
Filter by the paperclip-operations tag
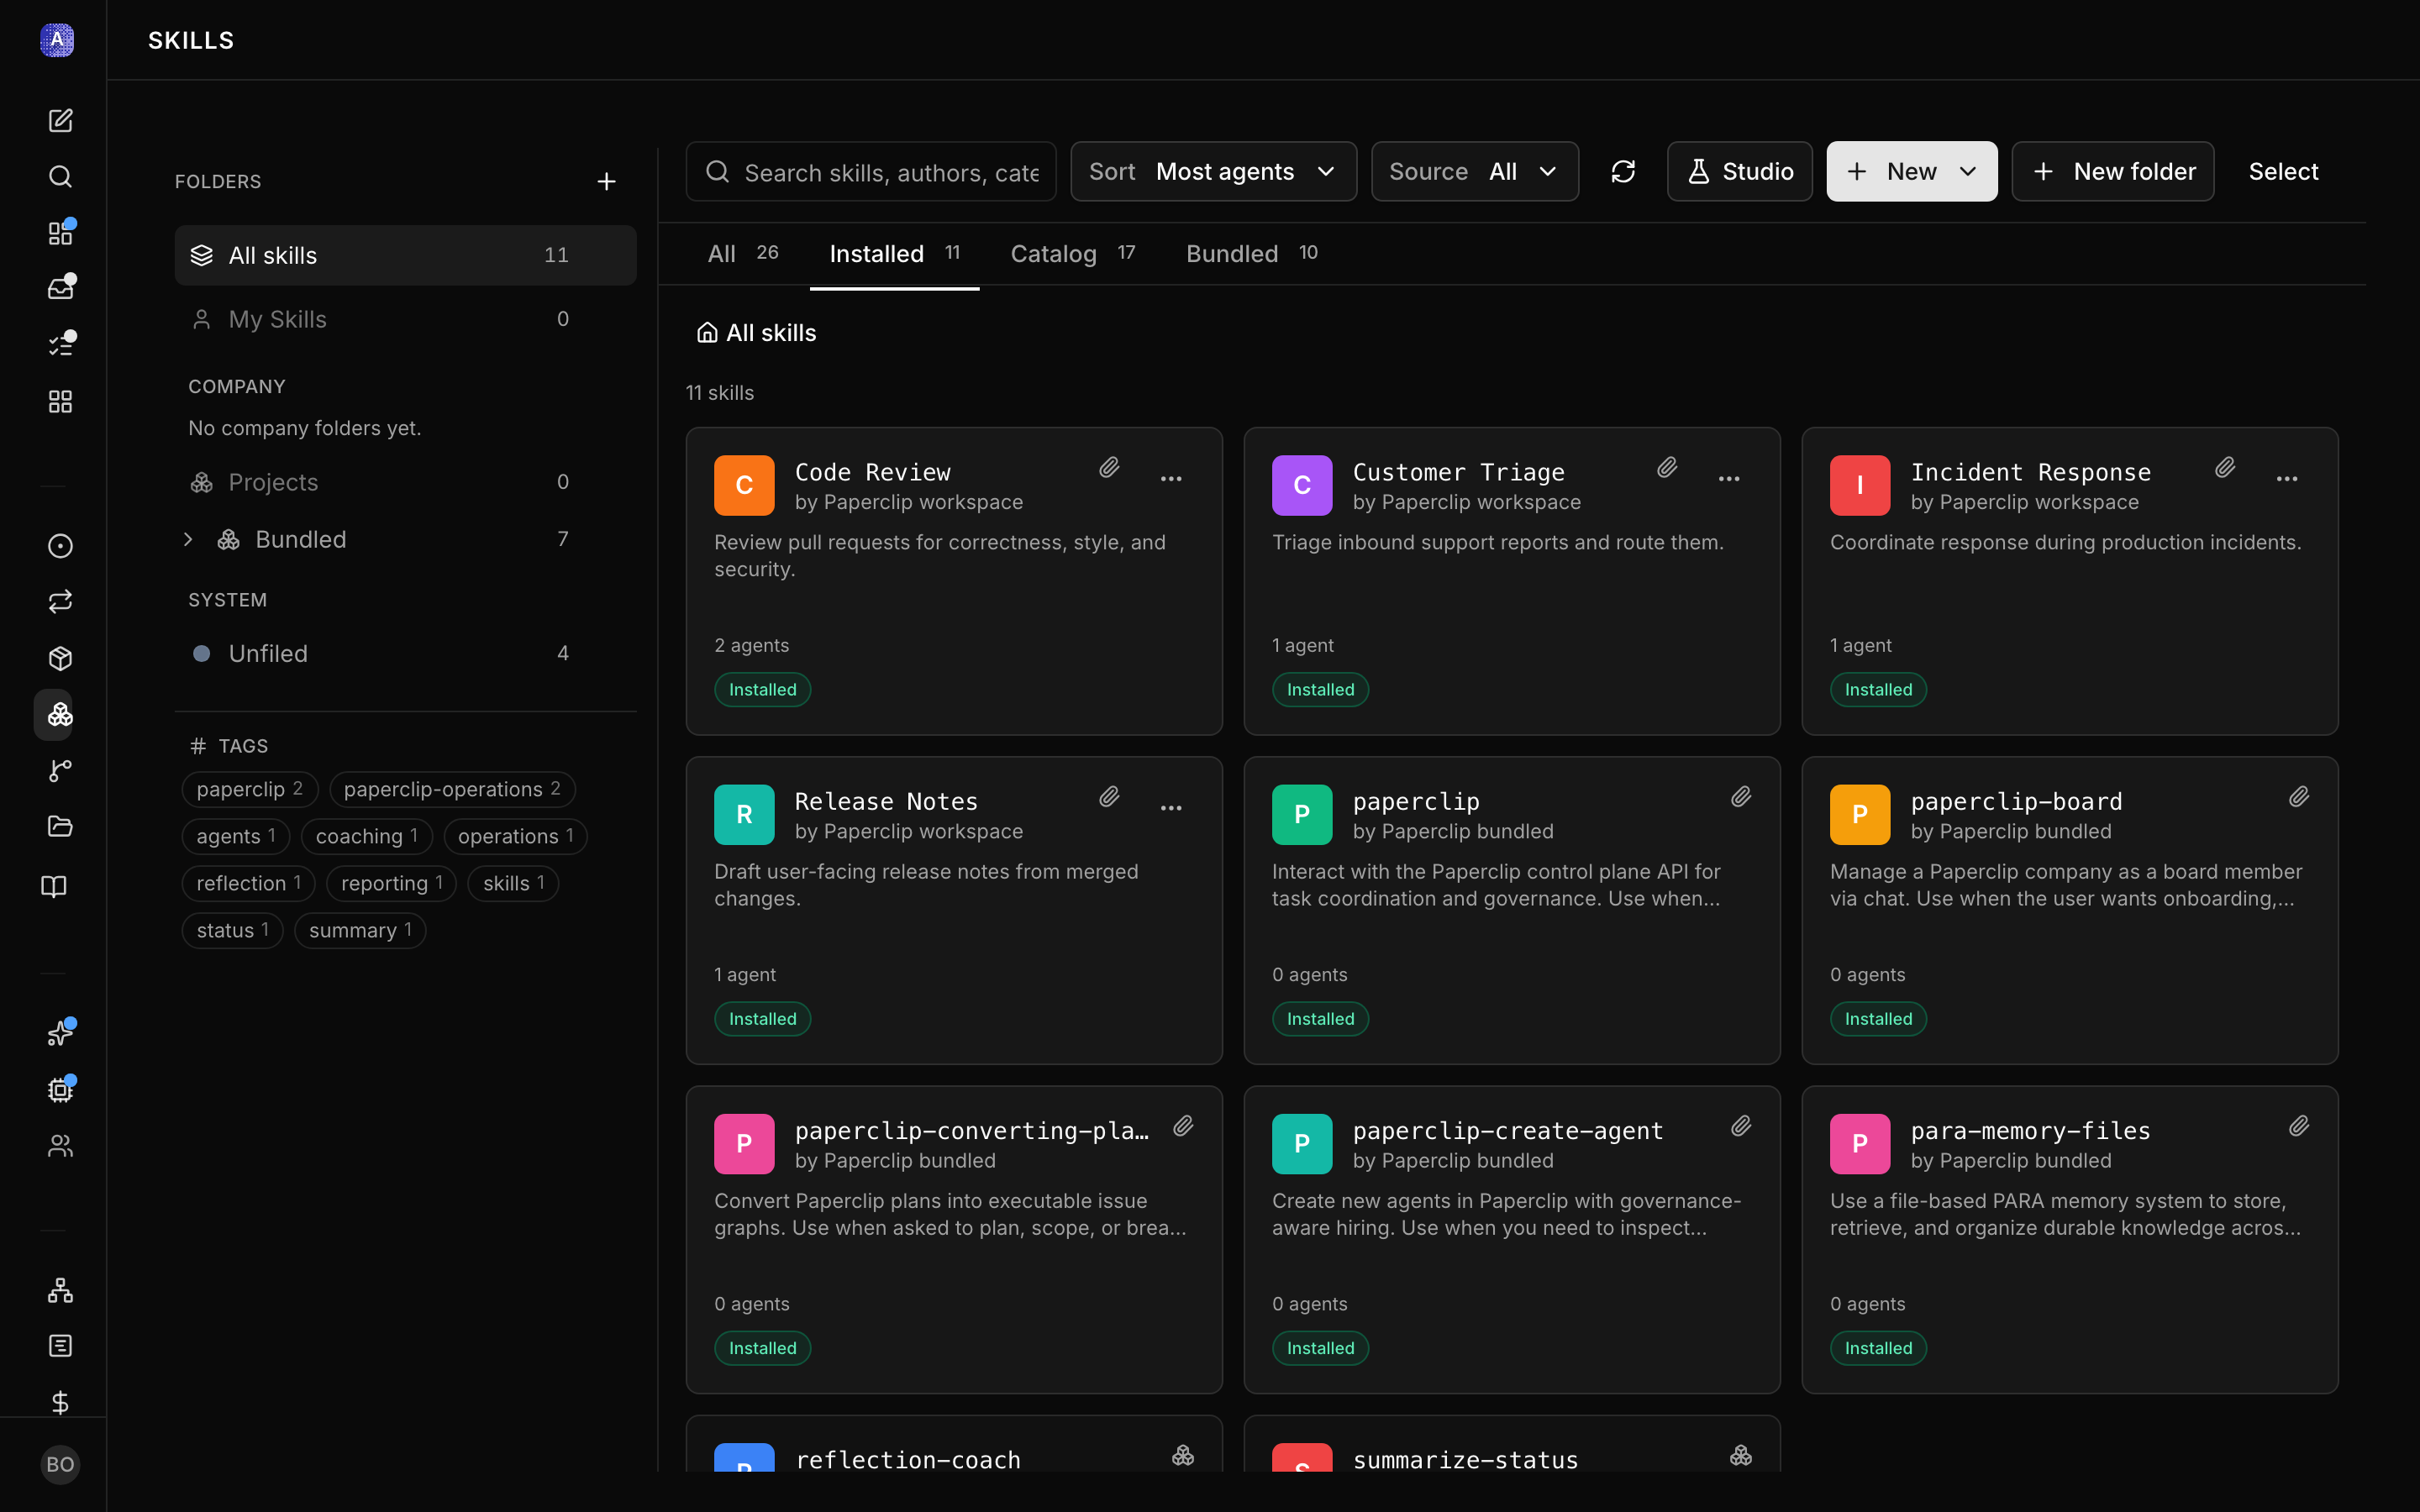[452, 789]
